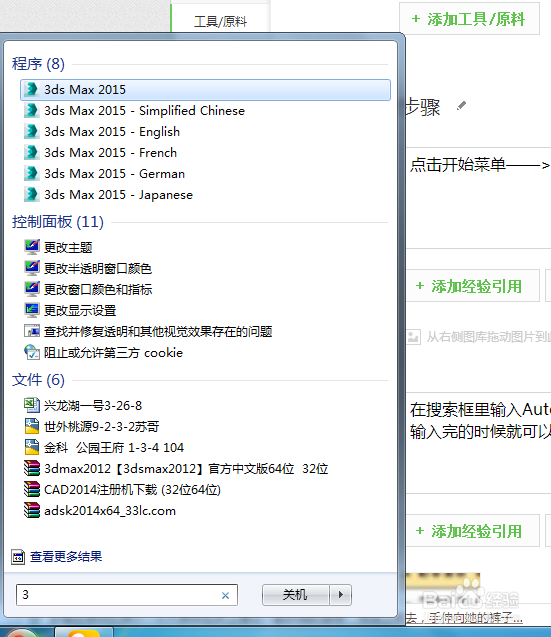This screenshot has height=637, width=551.
Task: Open 更改窗口颜色和指标 control panel item
Action: point(98,290)
